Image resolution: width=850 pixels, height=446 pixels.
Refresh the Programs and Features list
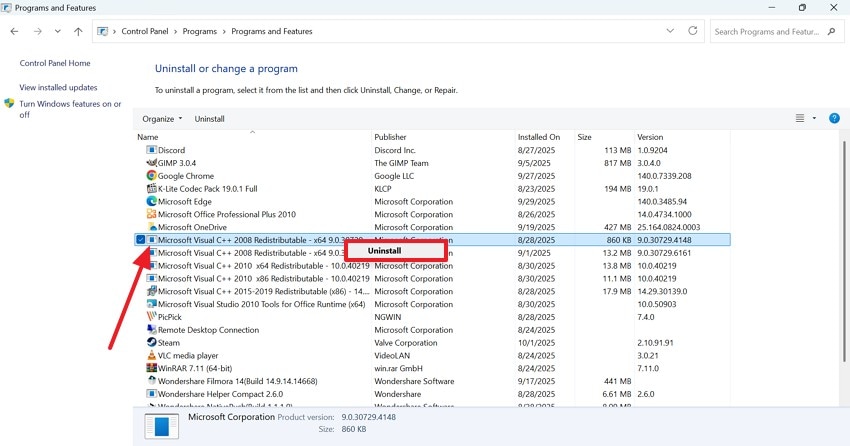693,31
